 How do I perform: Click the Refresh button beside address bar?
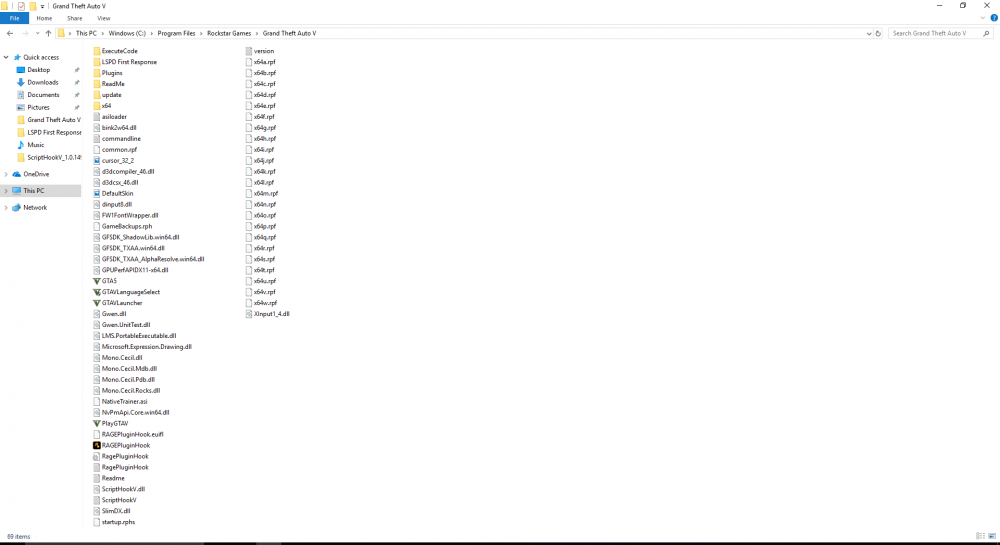878,33
